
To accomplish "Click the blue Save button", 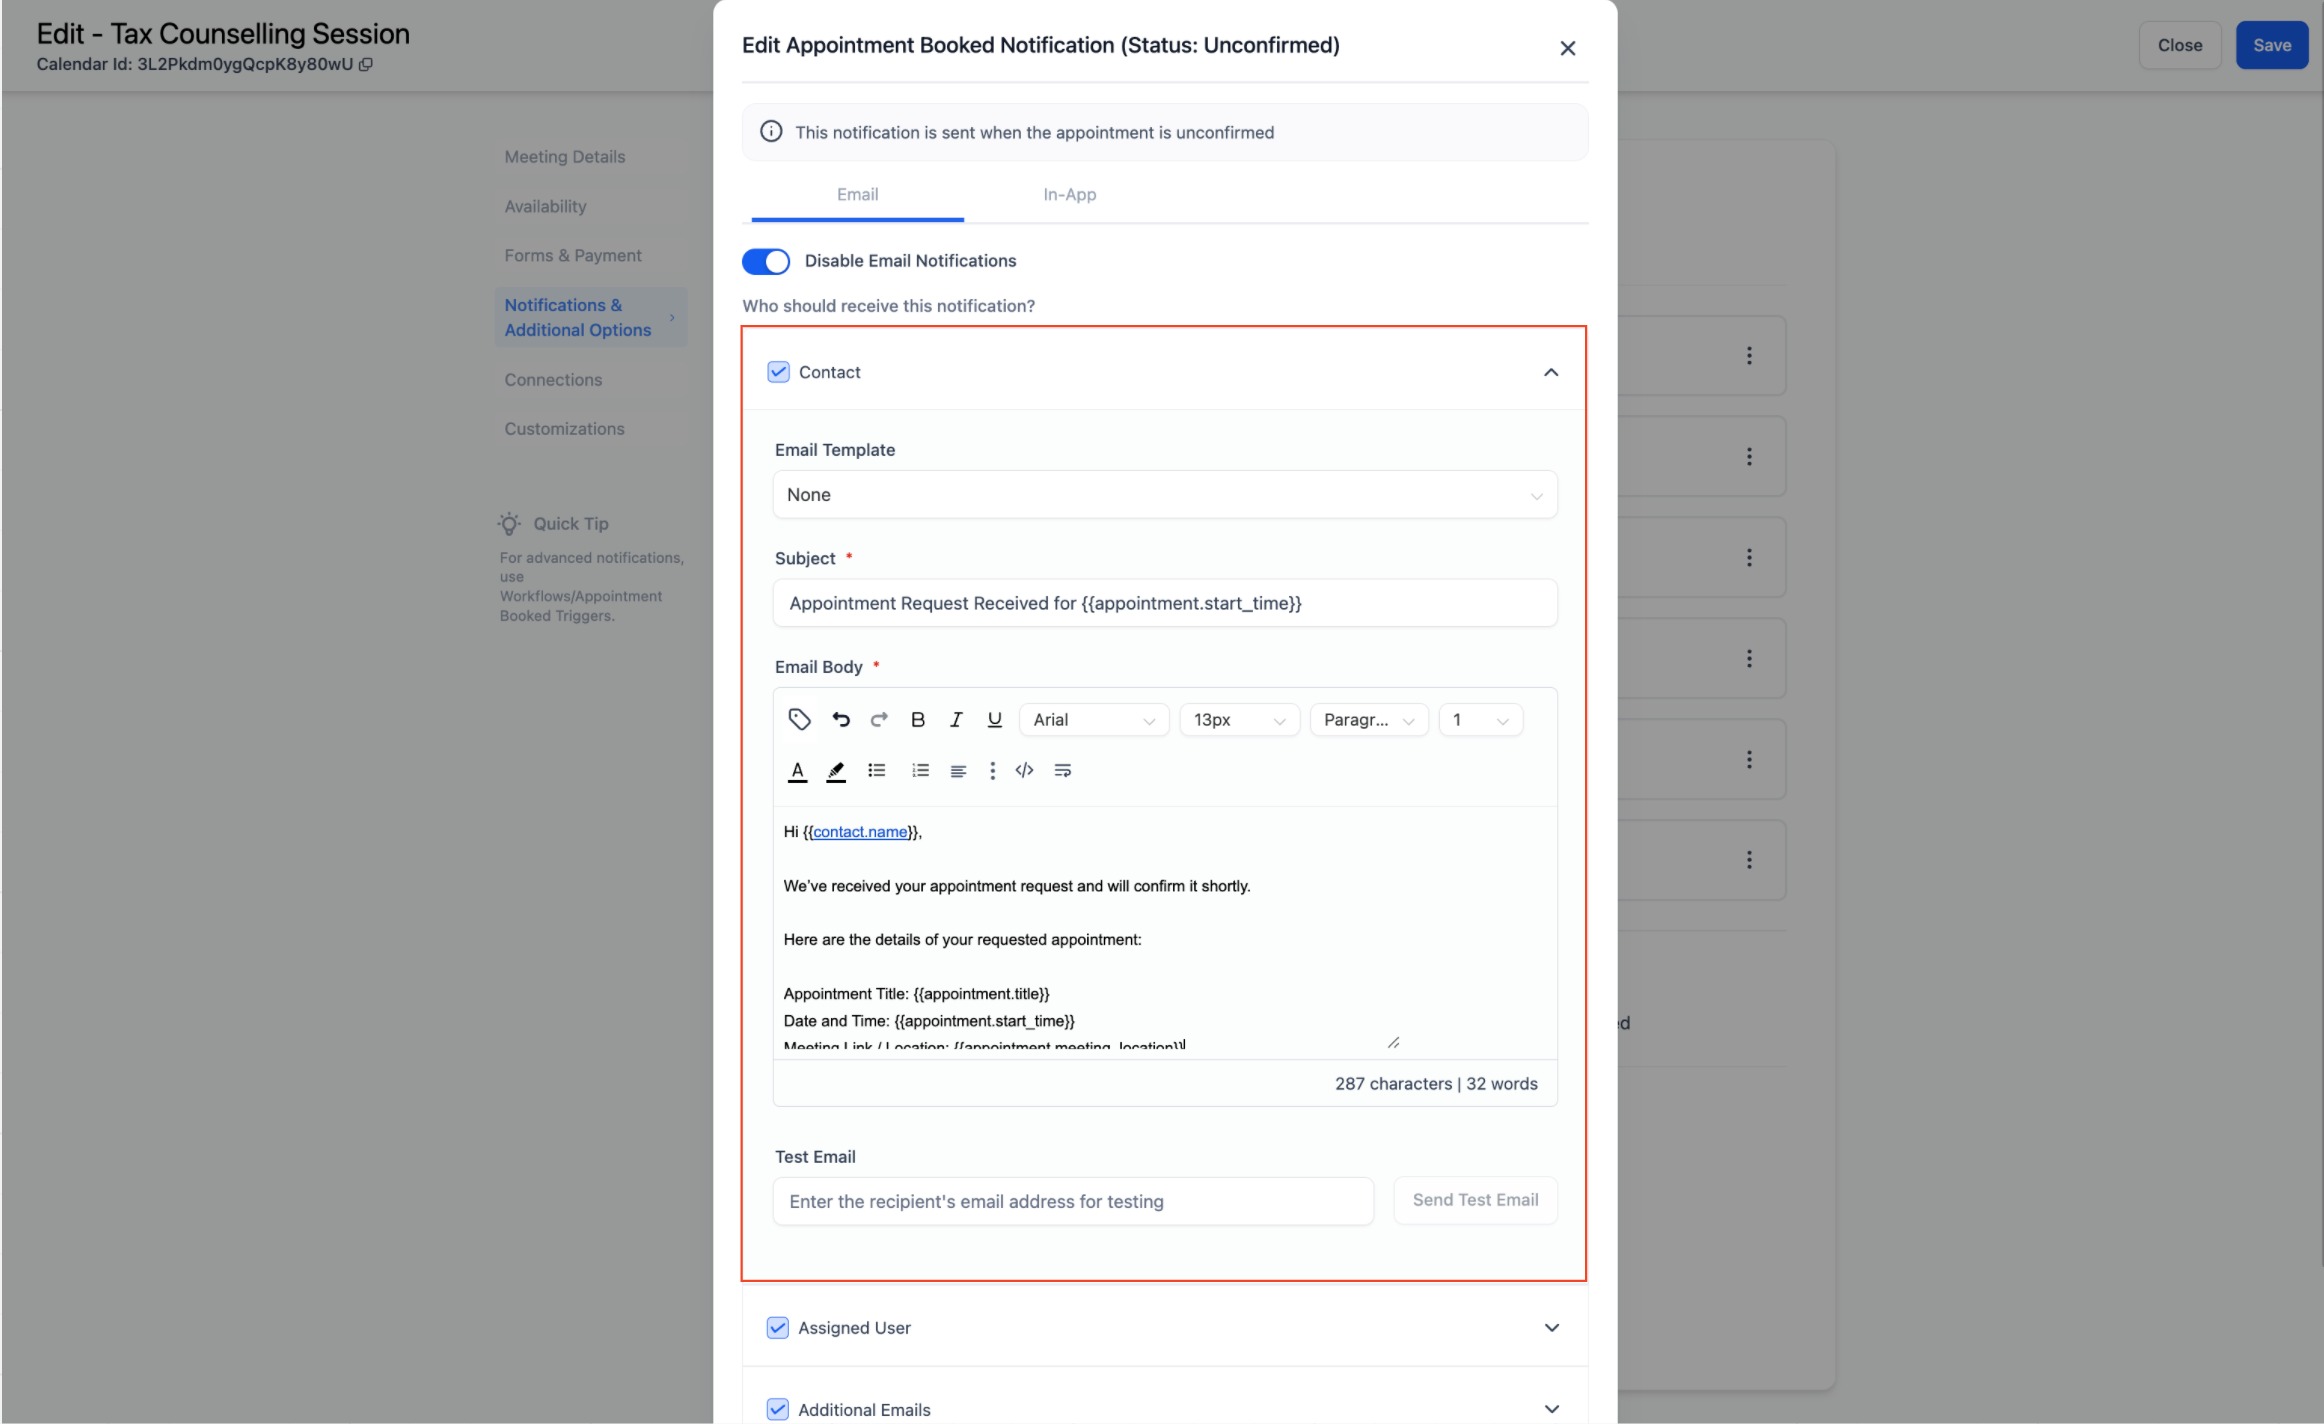I will pos(2271,45).
